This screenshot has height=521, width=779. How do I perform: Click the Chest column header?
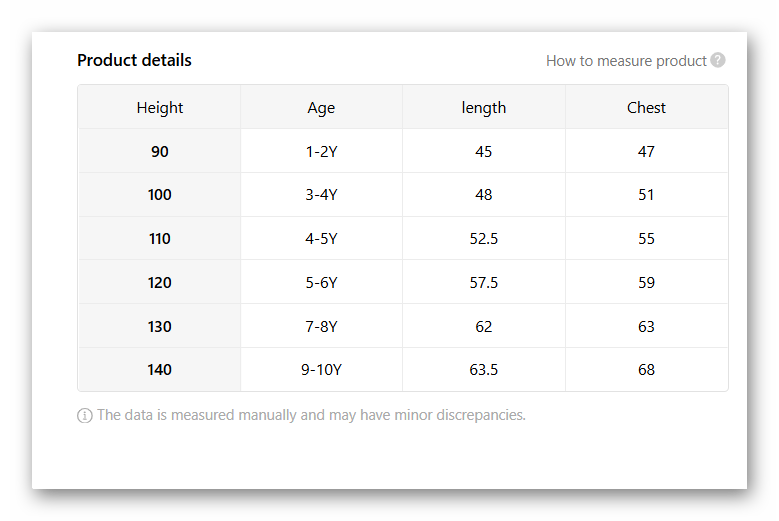point(646,108)
